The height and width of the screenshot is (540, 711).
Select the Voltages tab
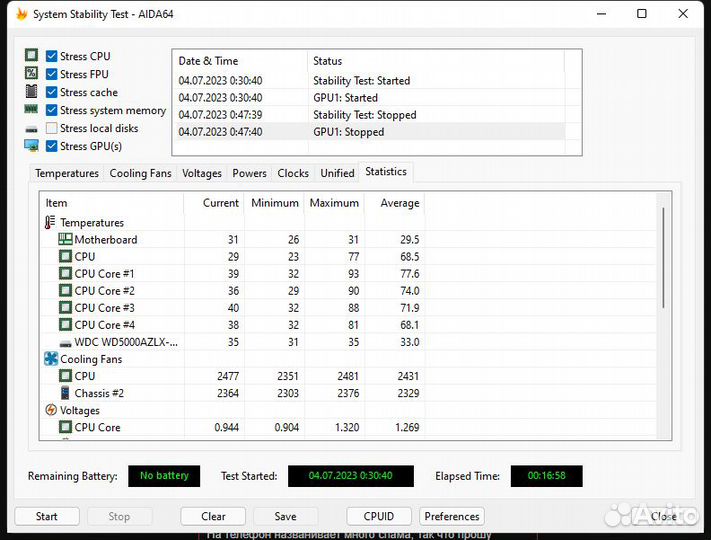pyautogui.click(x=202, y=173)
